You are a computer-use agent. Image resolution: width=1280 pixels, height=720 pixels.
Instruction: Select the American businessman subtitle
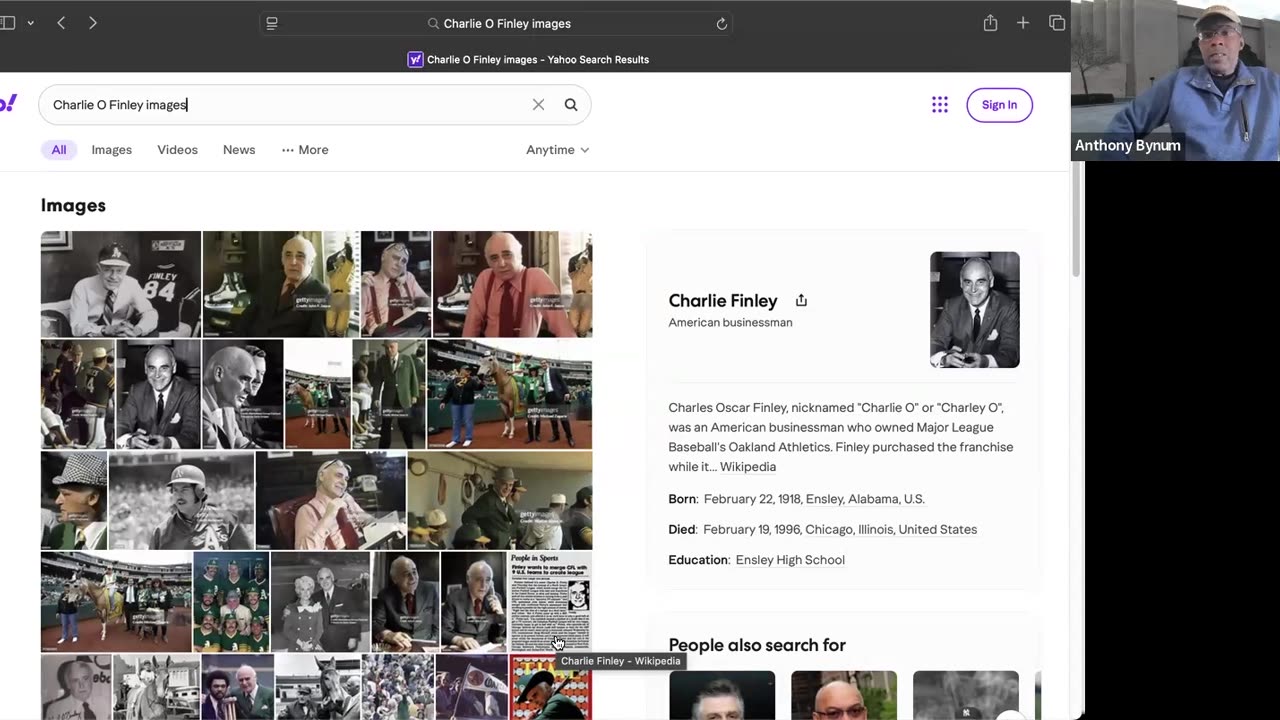tap(731, 323)
